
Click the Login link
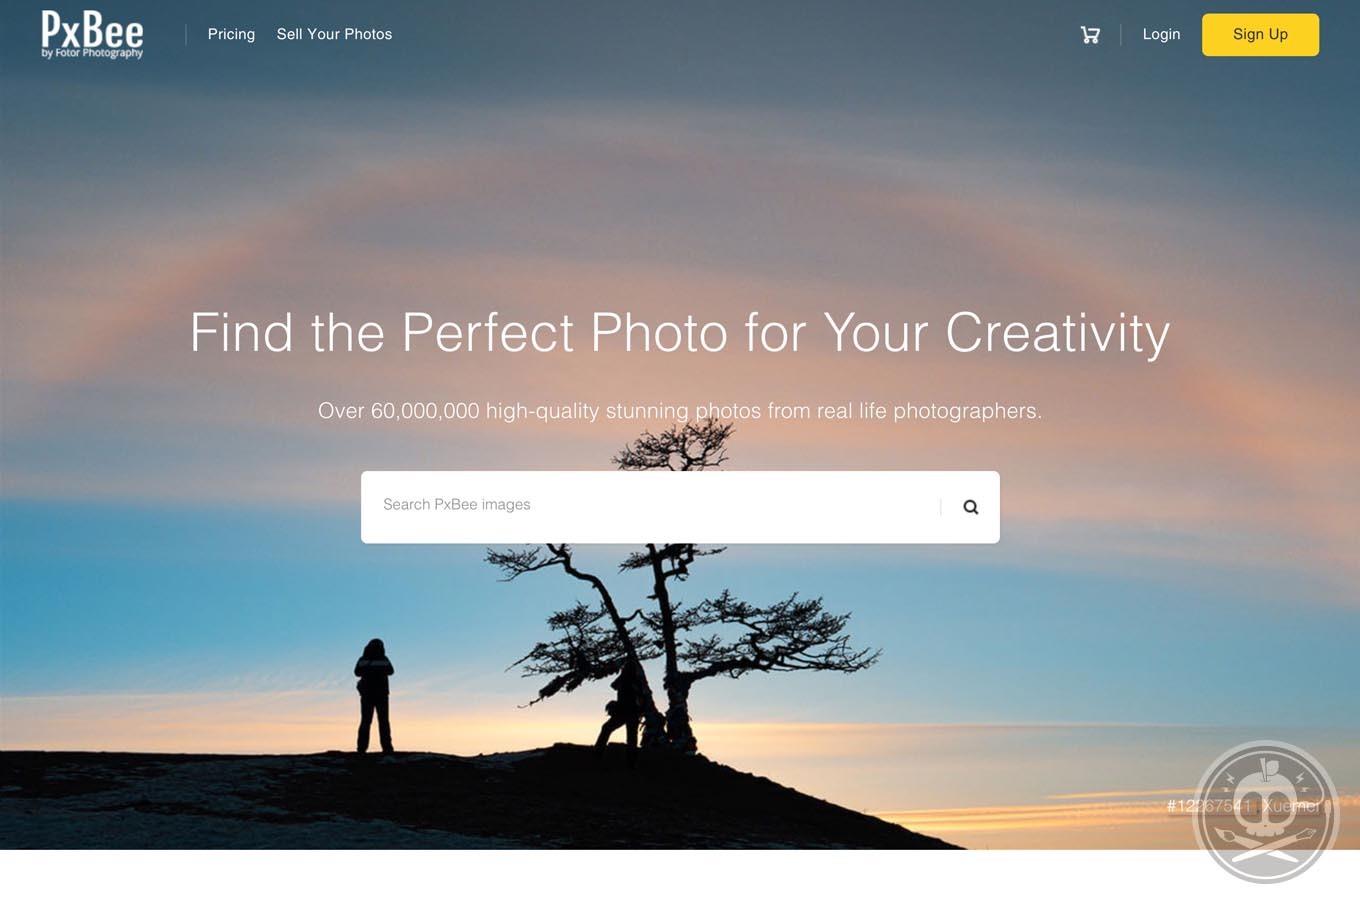click(x=1161, y=34)
